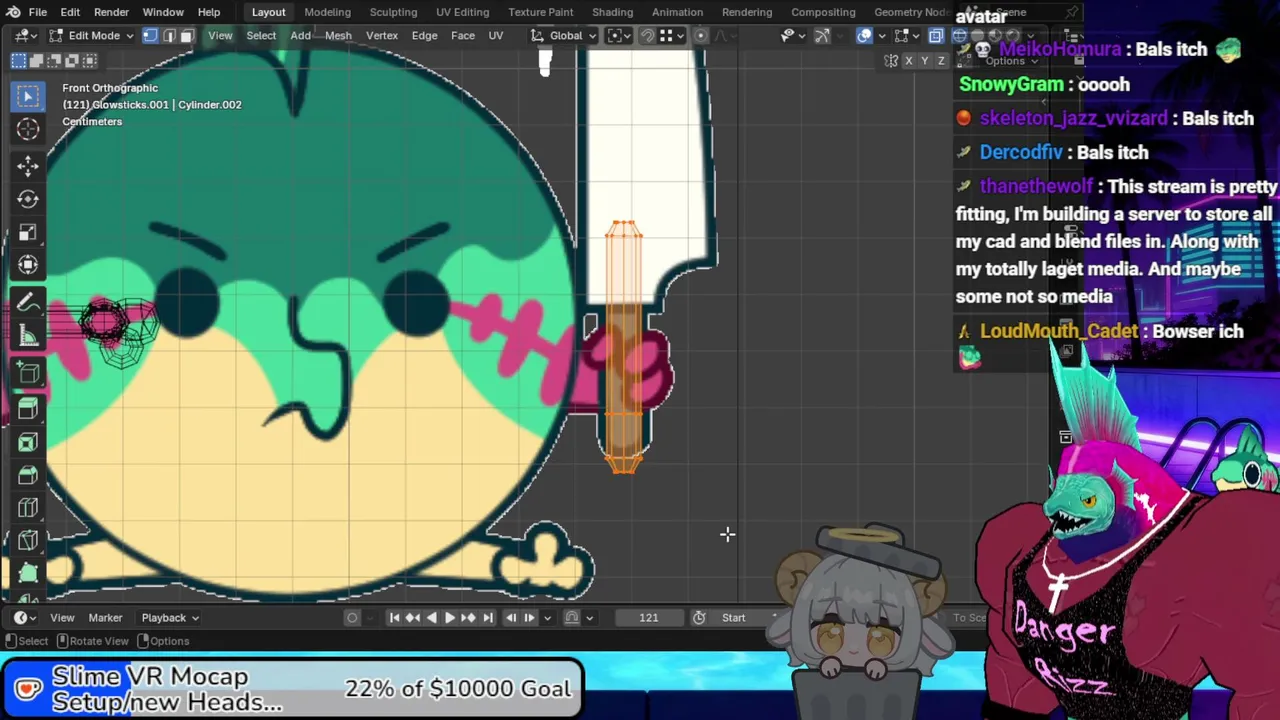
Task: Click the mesh mirror butterfly icon
Action: tap(891, 61)
